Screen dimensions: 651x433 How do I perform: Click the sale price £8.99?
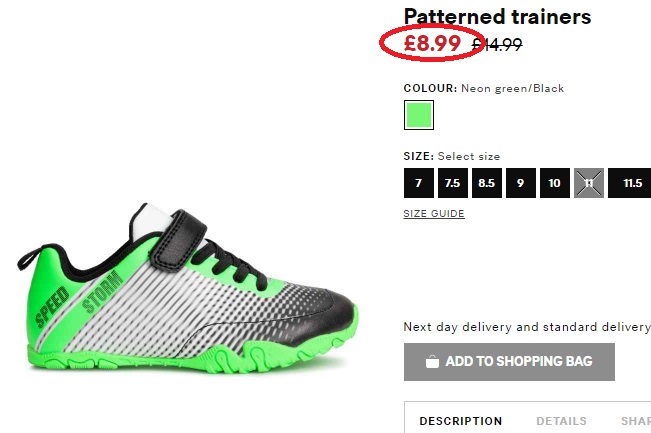[432, 43]
